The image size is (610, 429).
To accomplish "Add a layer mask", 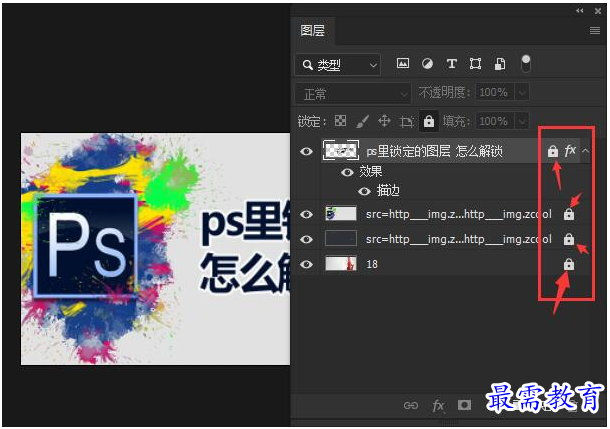I will point(464,405).
